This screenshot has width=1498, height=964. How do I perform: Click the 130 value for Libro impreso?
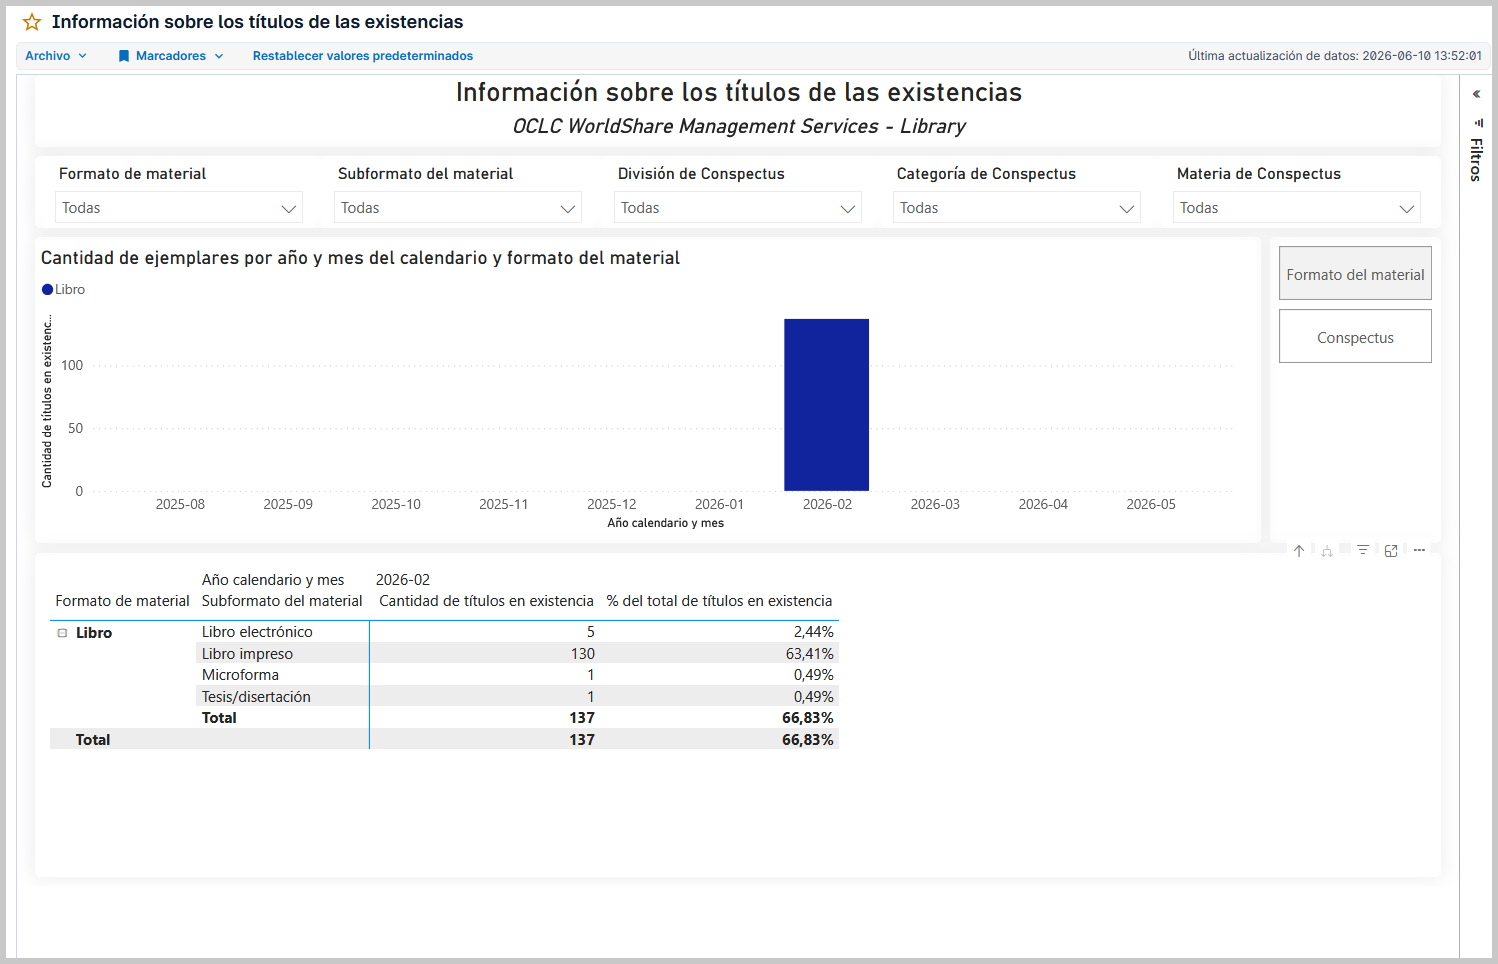point(583,654)
